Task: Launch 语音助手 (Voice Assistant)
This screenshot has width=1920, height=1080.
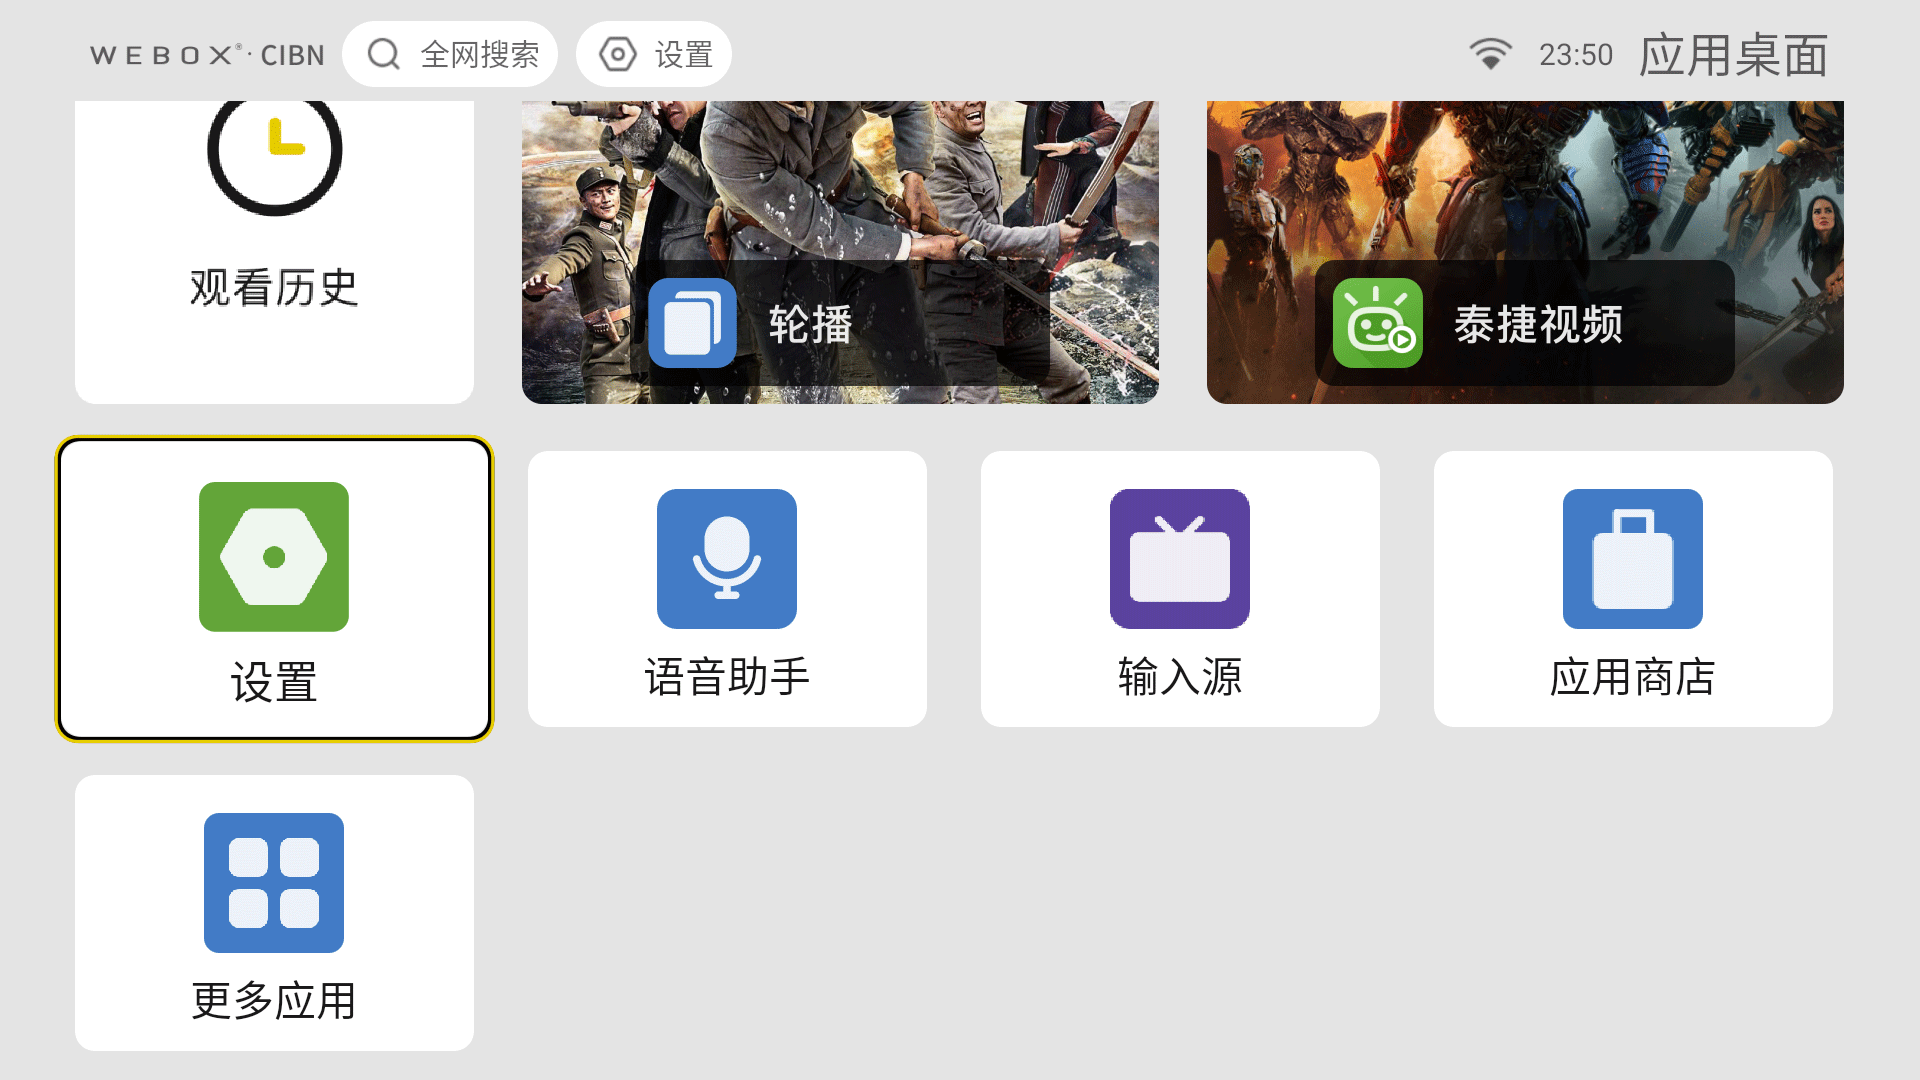Action: pyautogui.click(x=727, y=588)
